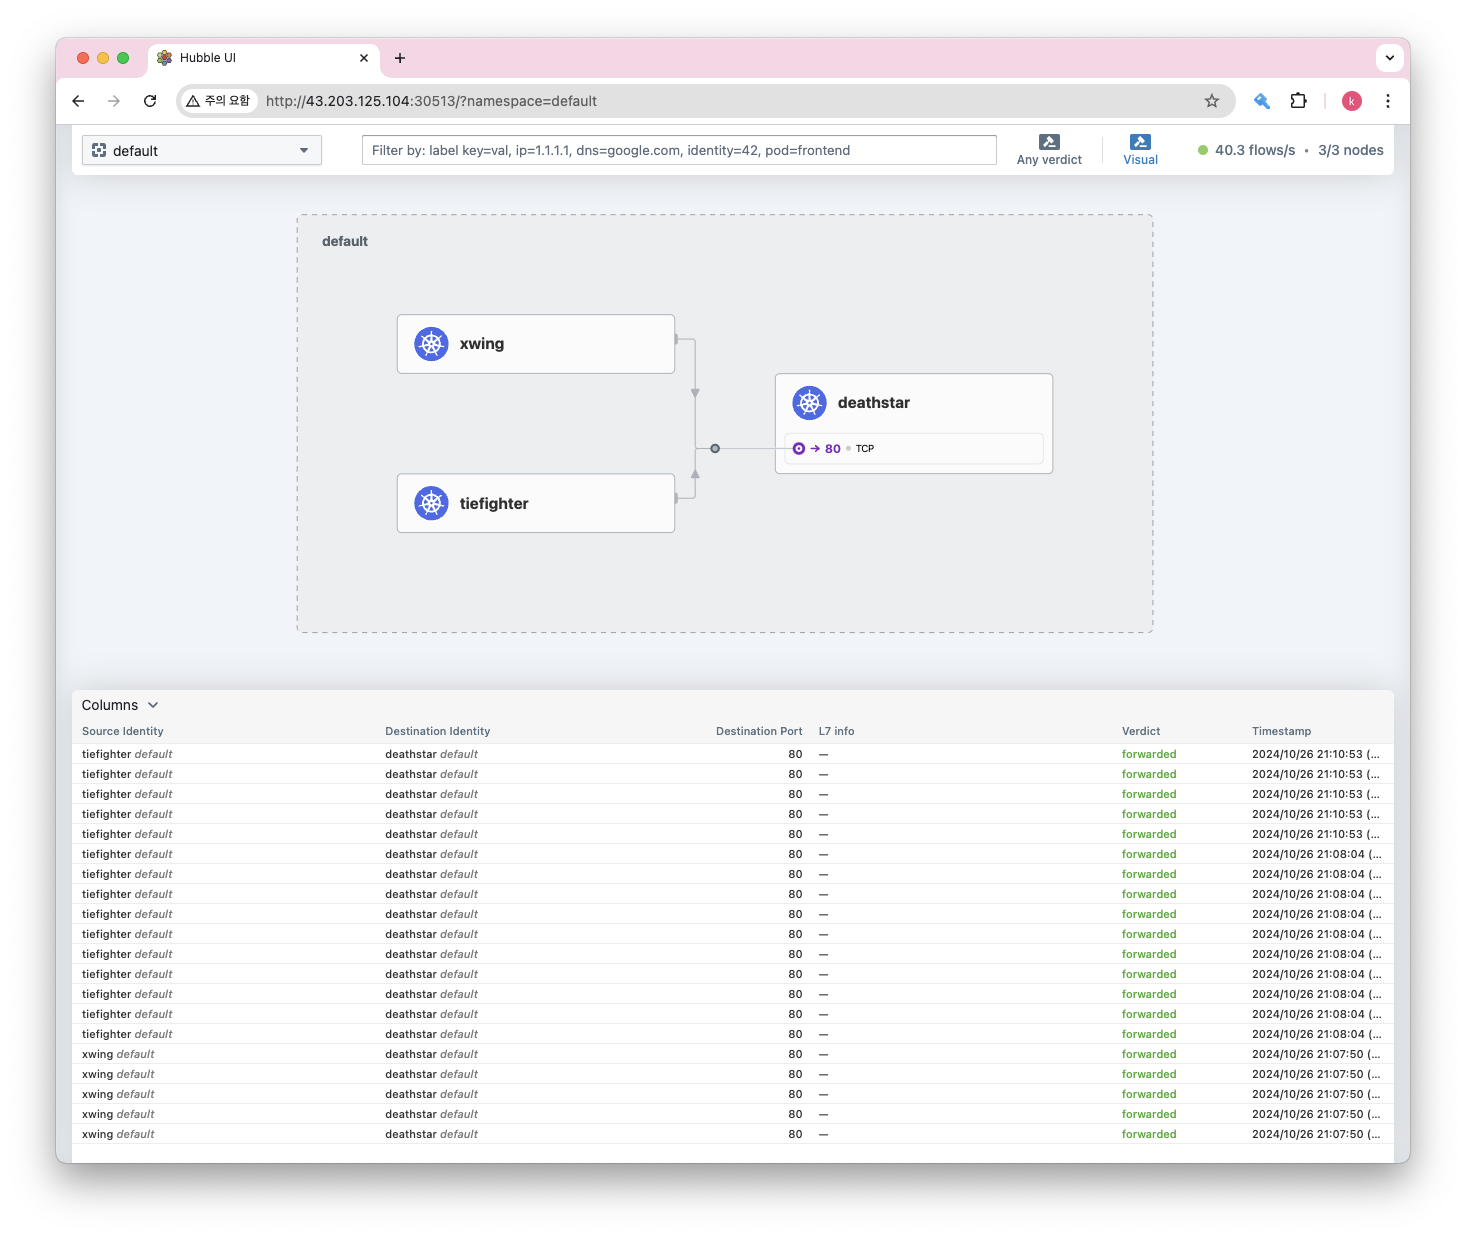Screen dimensions: 1466x1237
Task: Click the Timestamp column header
Action: [1281, 731]
